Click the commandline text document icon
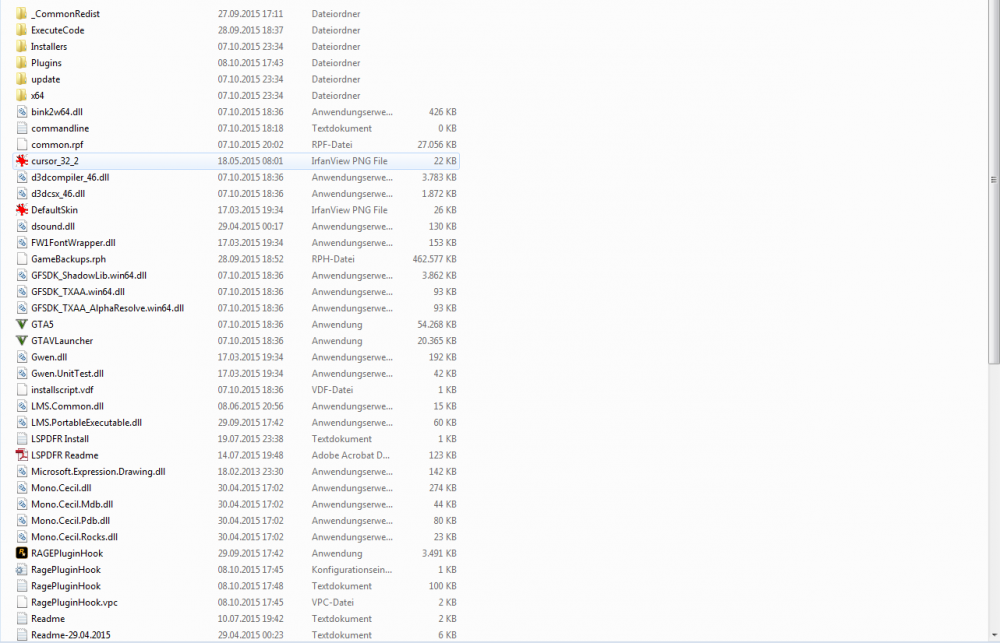Viewport: 1000px width, 643px height. tap(22, 128)
